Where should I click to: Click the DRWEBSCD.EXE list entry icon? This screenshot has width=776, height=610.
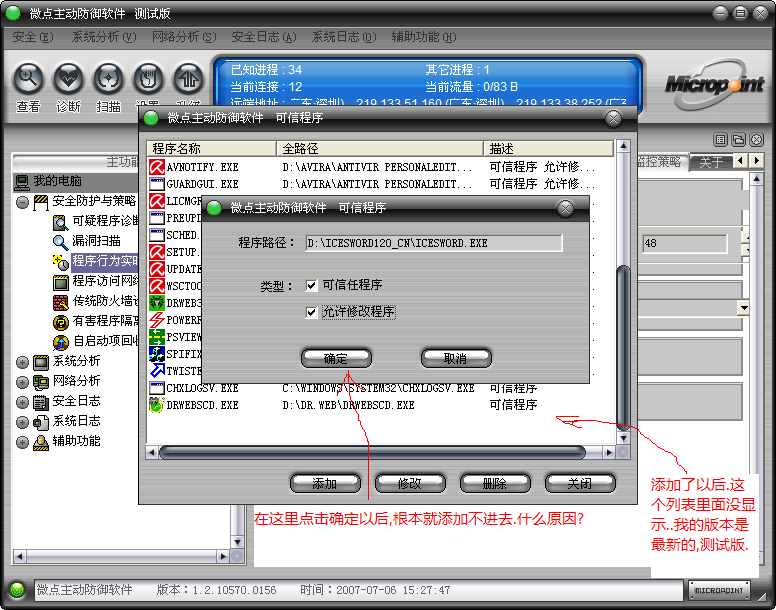[157, 405]
